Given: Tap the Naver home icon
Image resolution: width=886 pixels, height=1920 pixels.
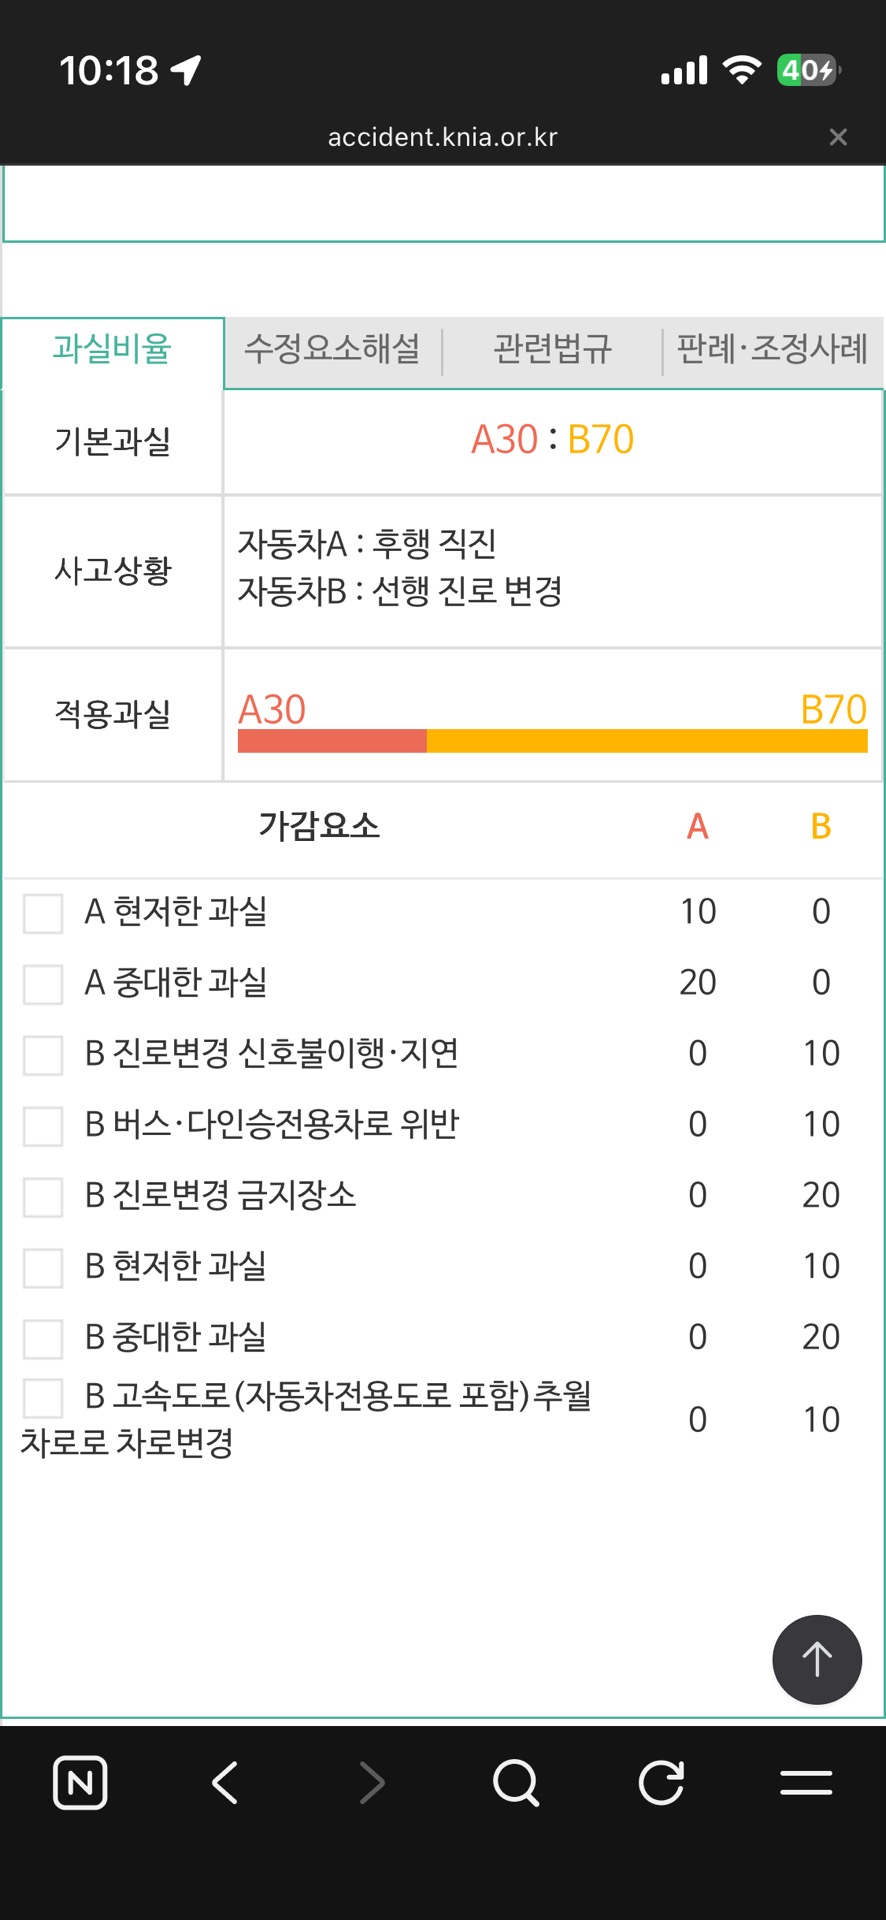Looking at the screenshot, I should (80, 1782).
